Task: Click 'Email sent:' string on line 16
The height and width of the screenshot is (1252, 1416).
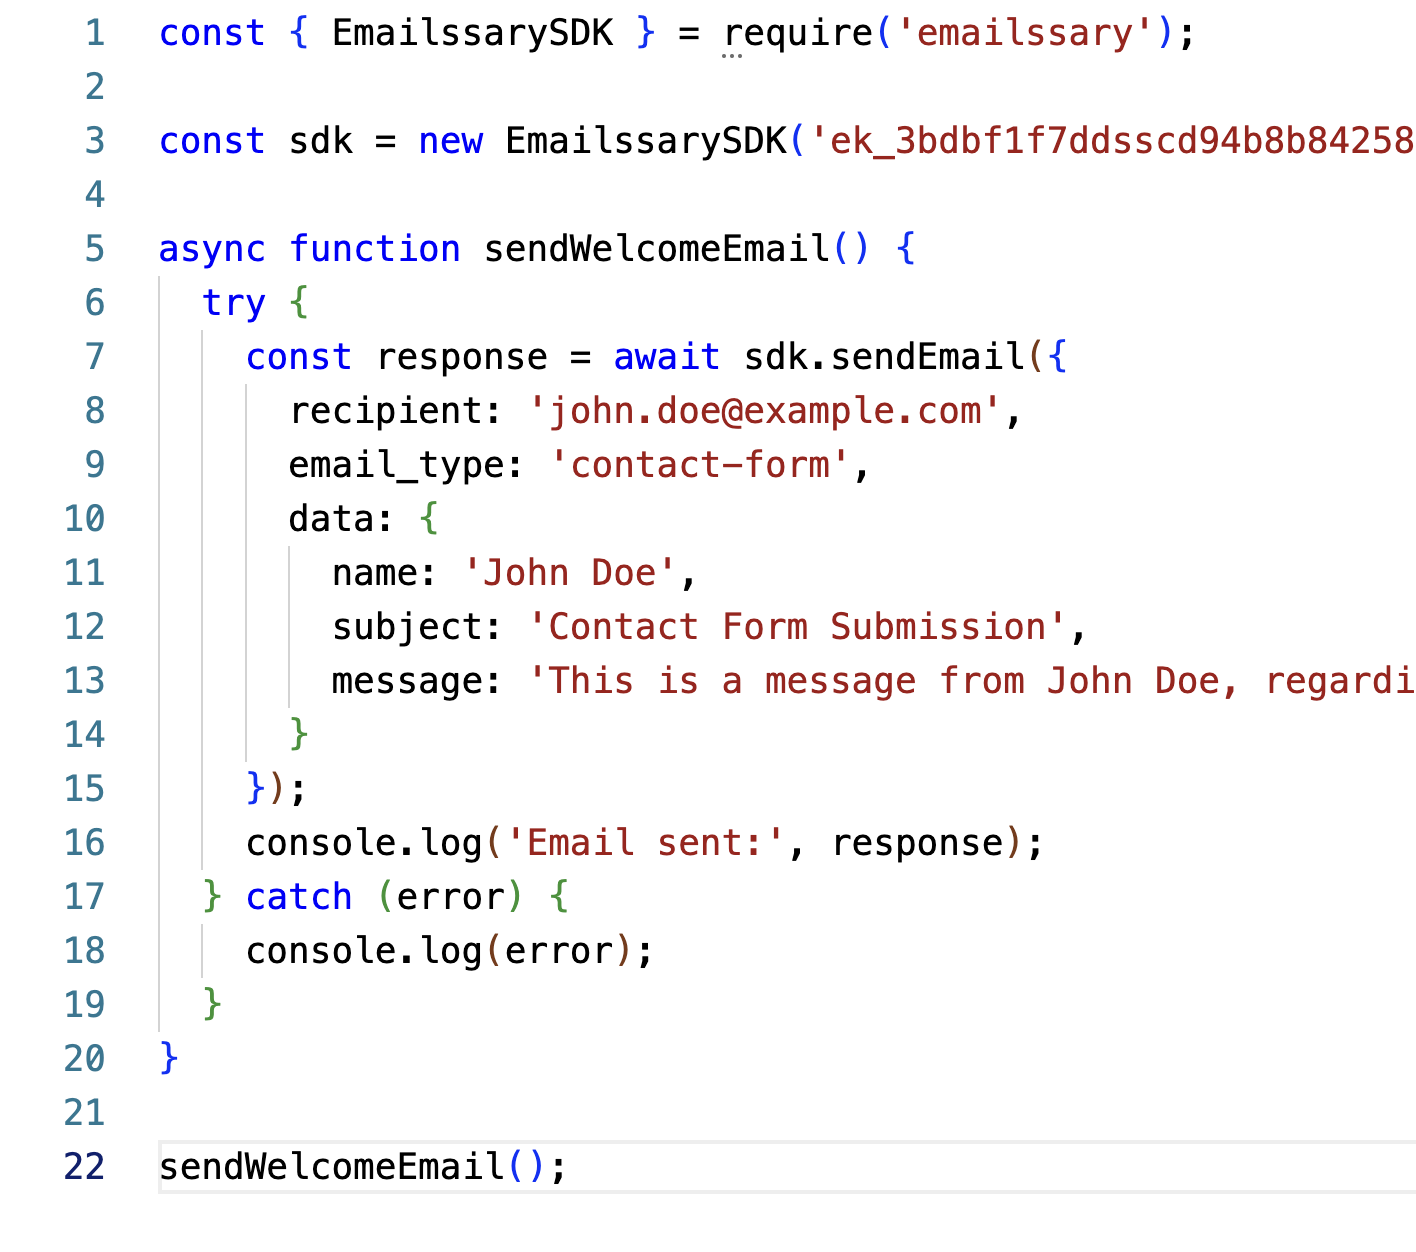Action: (x=646, y=843)
